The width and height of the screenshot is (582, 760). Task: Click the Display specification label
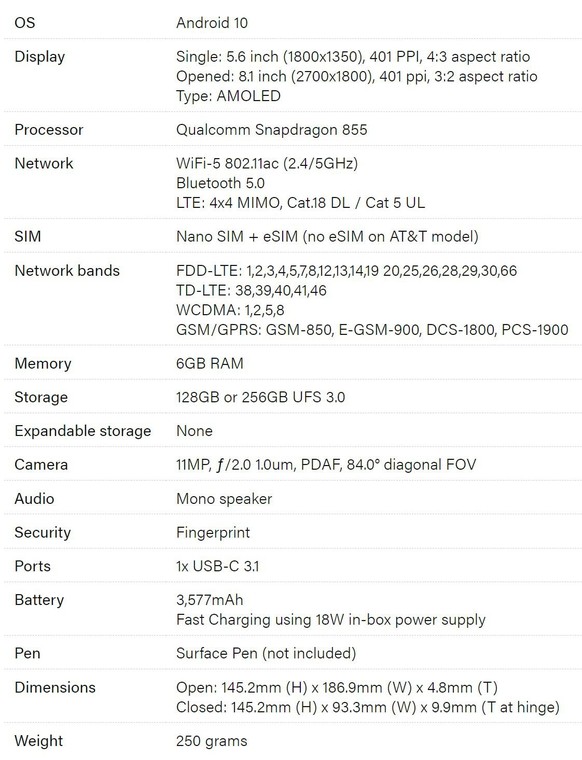click(x=40, y=57)
